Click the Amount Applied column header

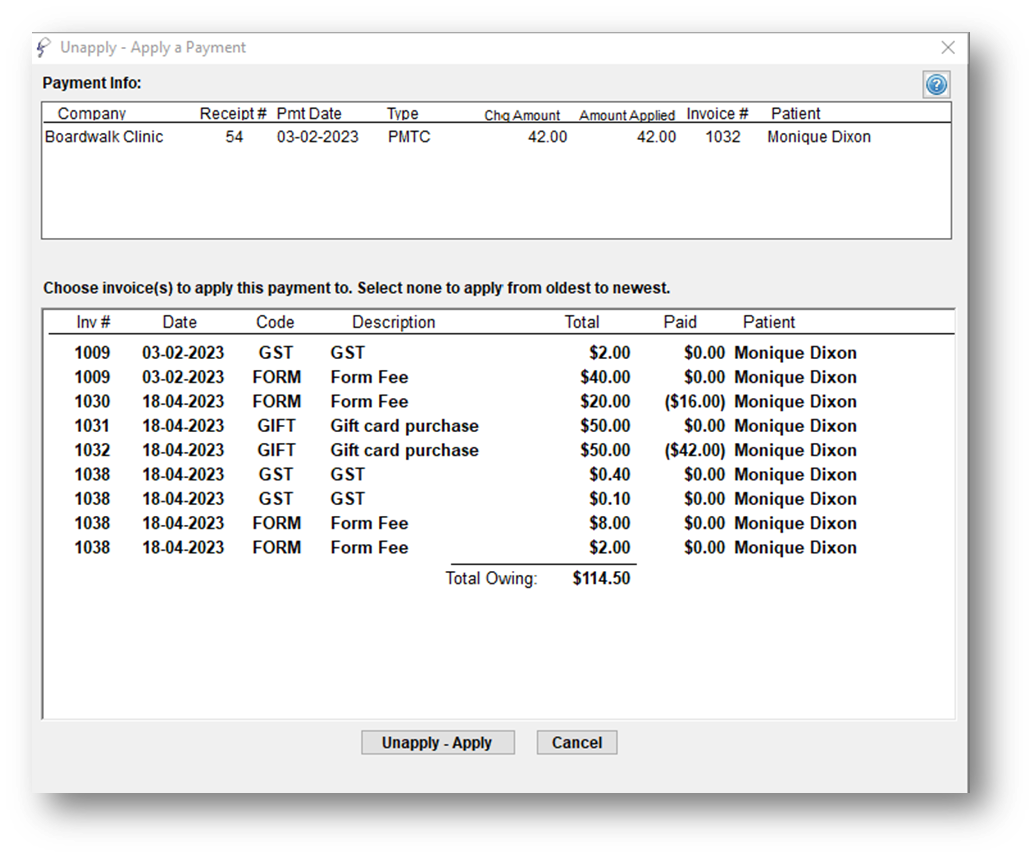point(627,115)
